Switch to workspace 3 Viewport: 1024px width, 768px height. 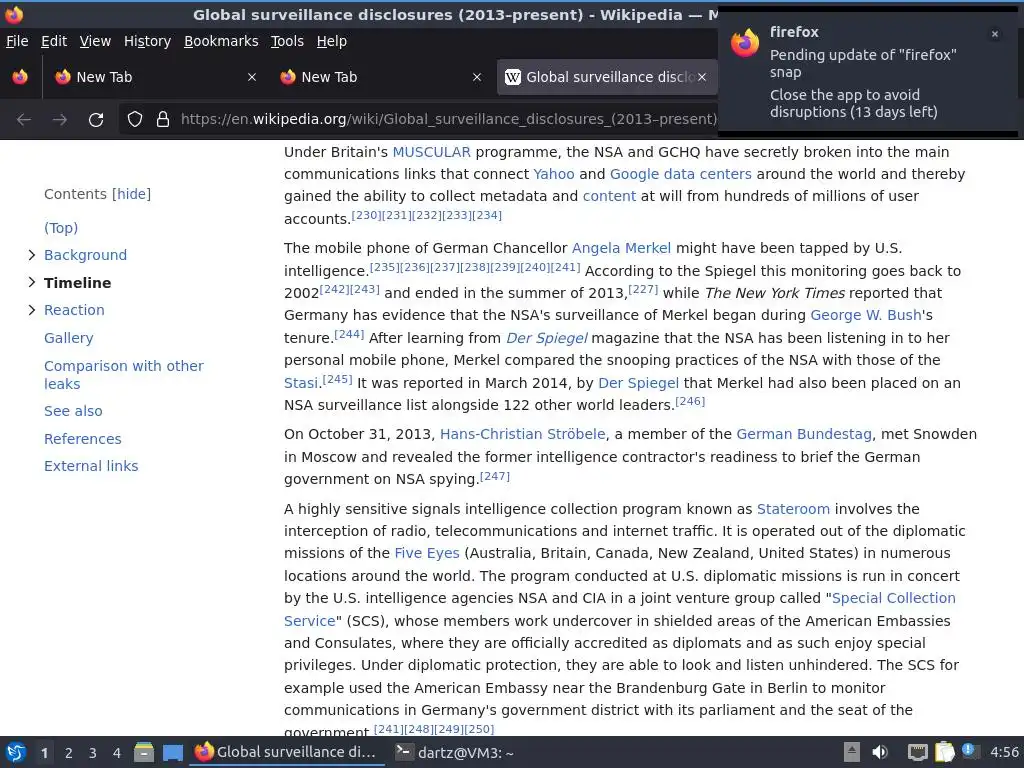click(x=93, y=753)
